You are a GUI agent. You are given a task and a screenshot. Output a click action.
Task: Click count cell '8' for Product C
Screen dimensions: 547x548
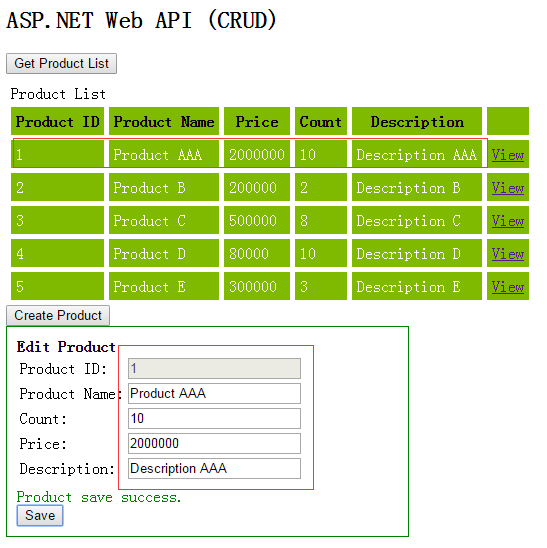321,220
